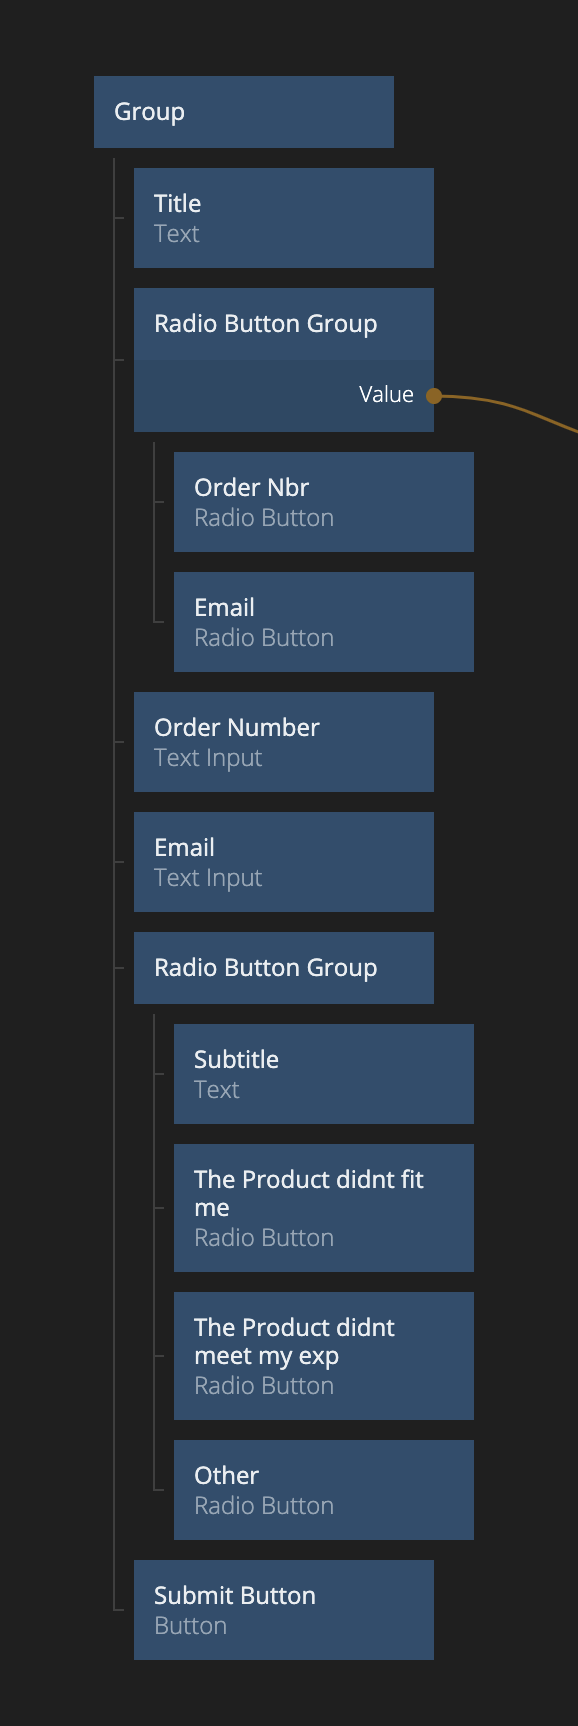Image resolution: width=578 pixels, height=1726 pixels.
Task: Select the Value output label
Action: point(386,395)
